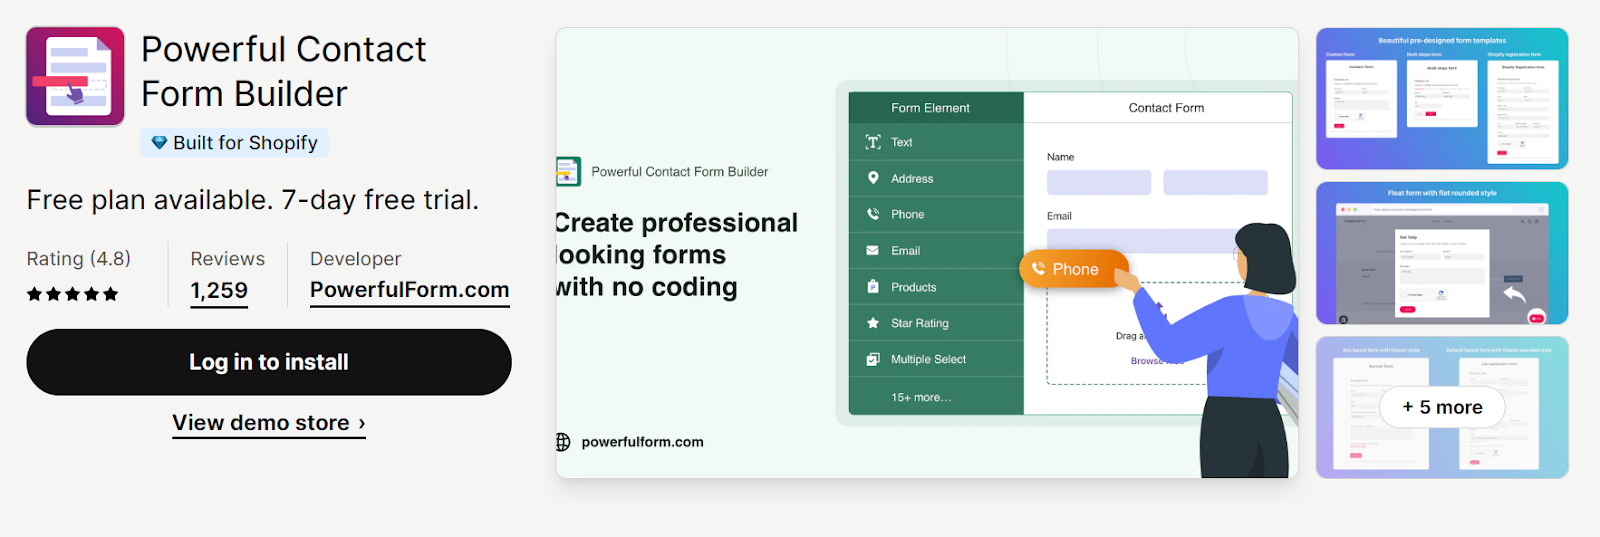The width and height of the screenshot is (1600, 537).
Task: Click the Create professional looking forms headline
Action: 677,255
